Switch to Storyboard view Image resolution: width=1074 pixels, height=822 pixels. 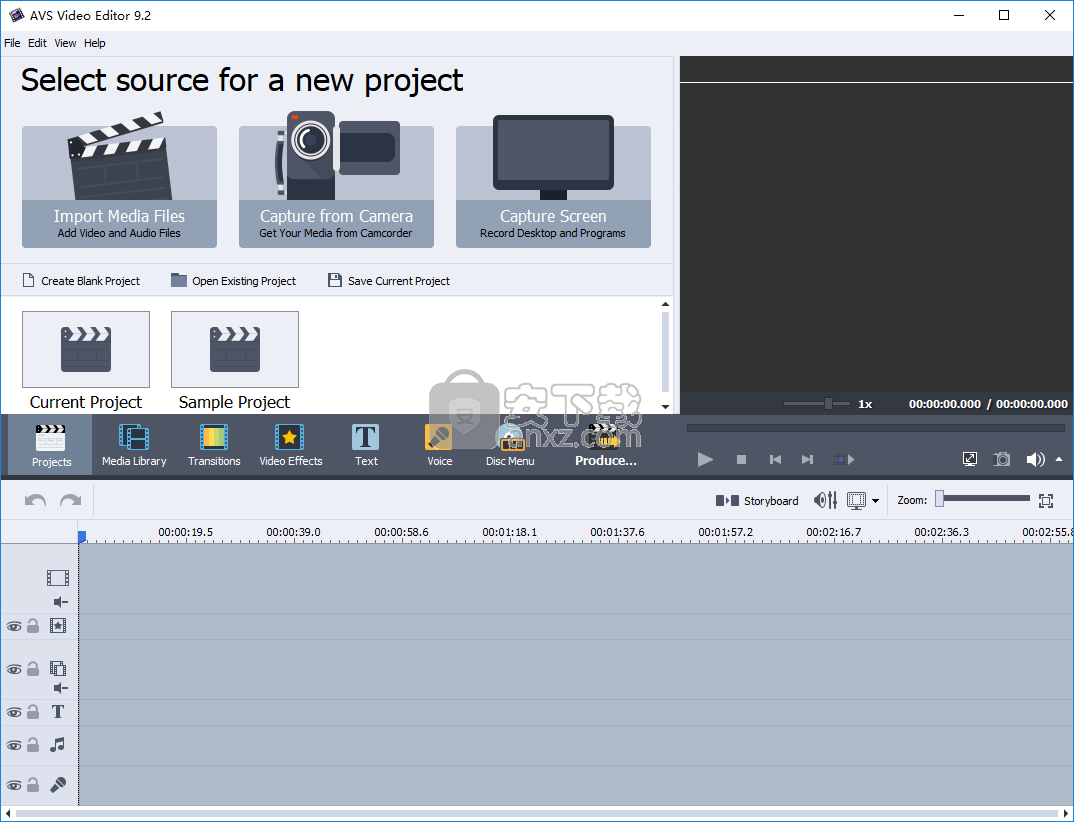click(757, 501)
